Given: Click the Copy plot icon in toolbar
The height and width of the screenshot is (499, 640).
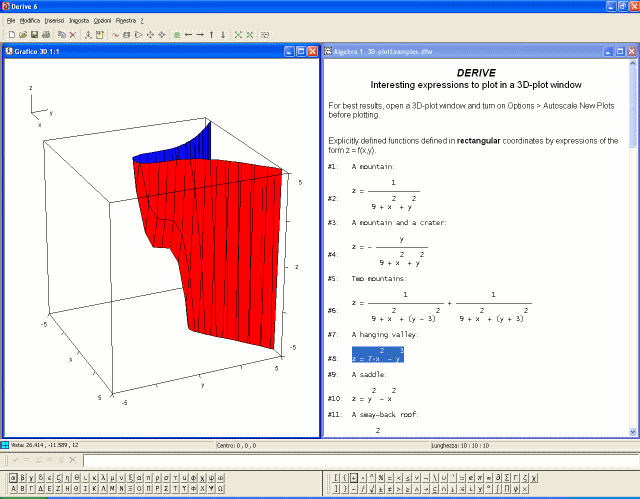Looking at the screenshot, I should (x=61, y=35).
